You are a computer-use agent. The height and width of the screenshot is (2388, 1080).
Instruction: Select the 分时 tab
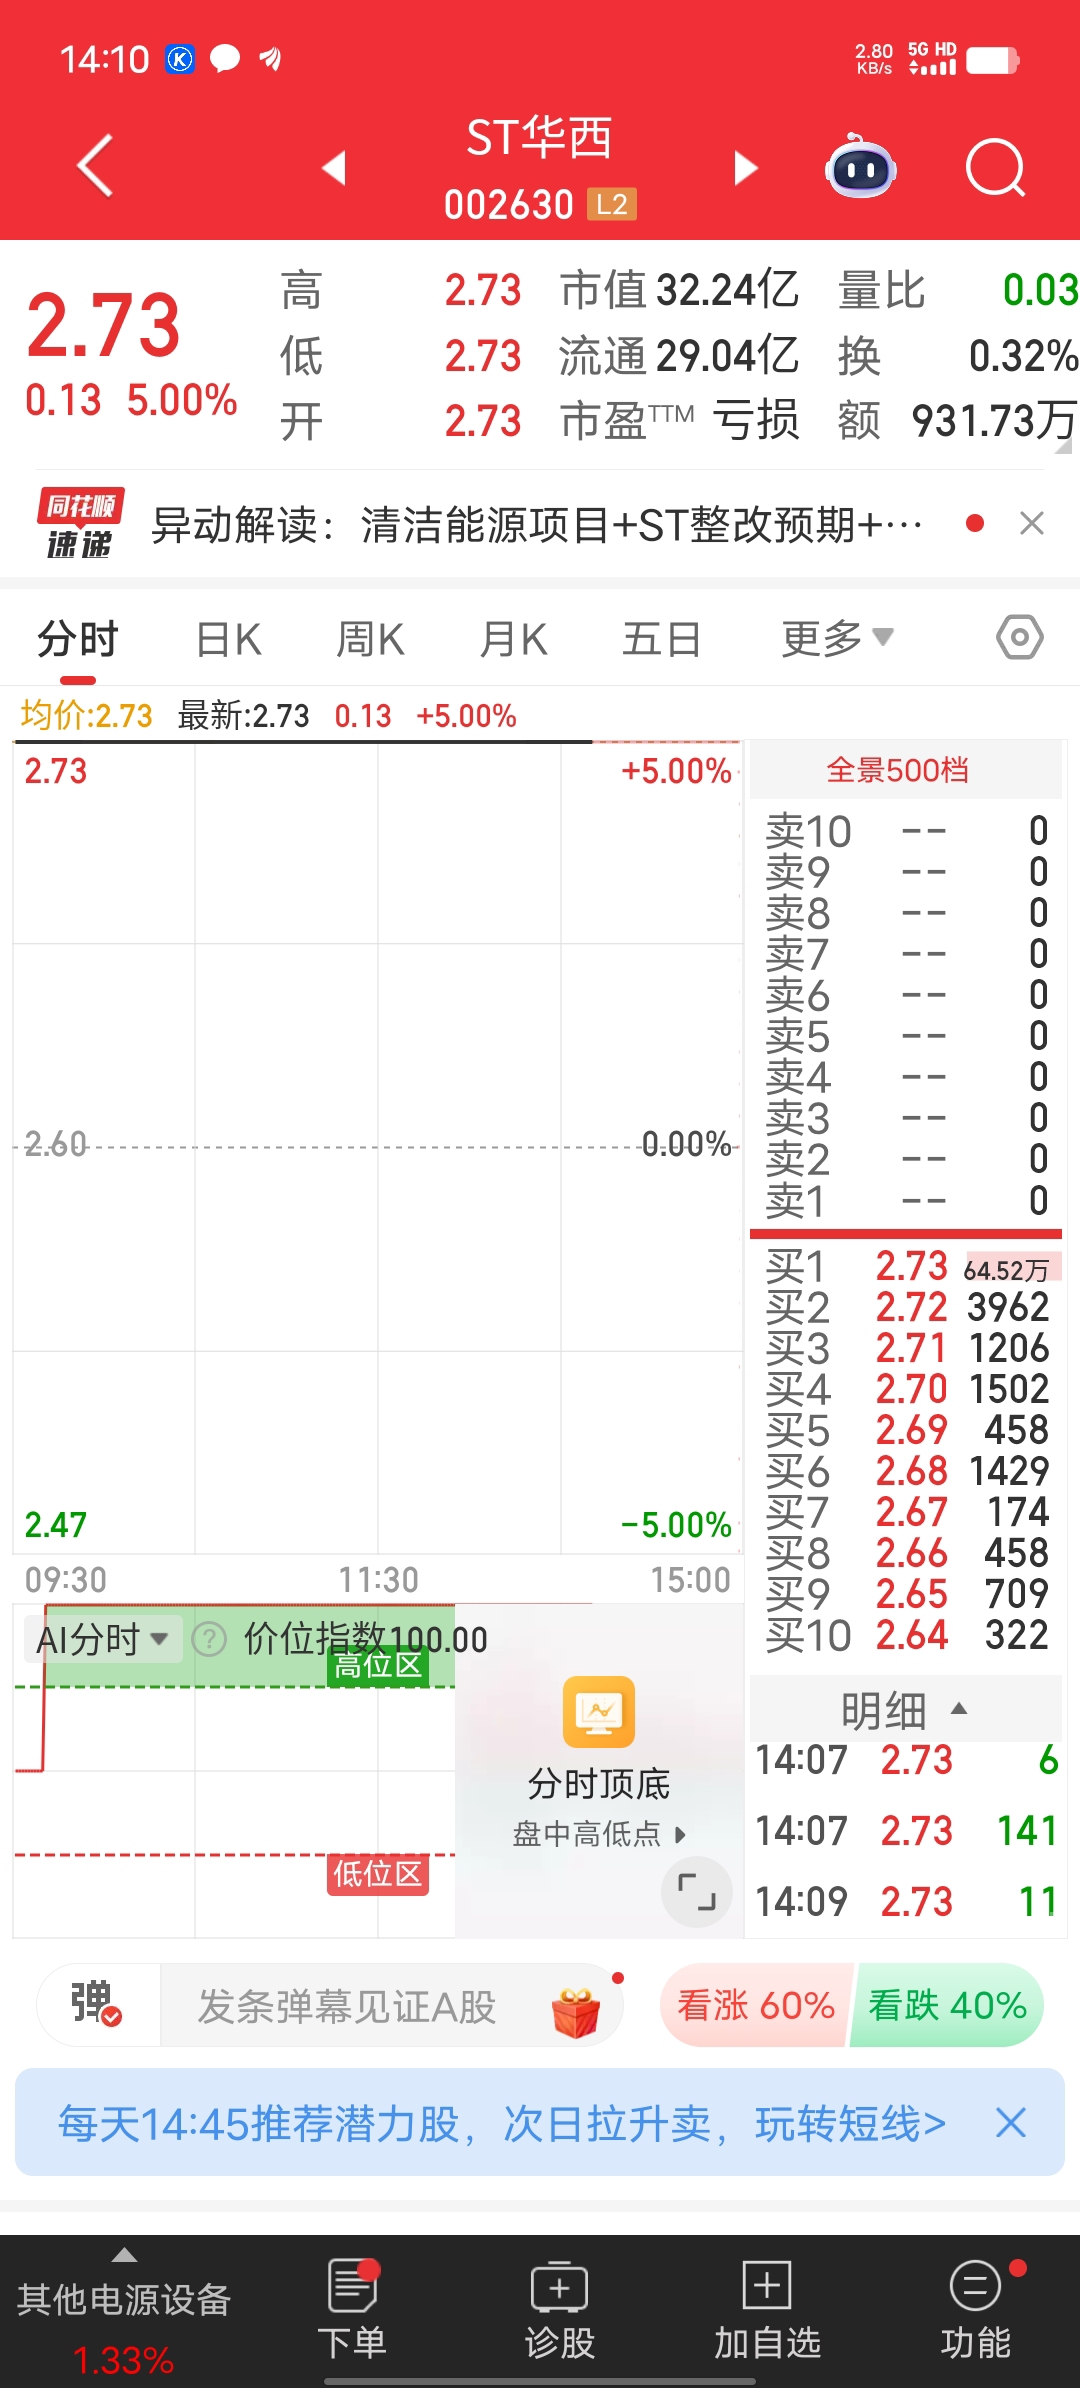78,638
